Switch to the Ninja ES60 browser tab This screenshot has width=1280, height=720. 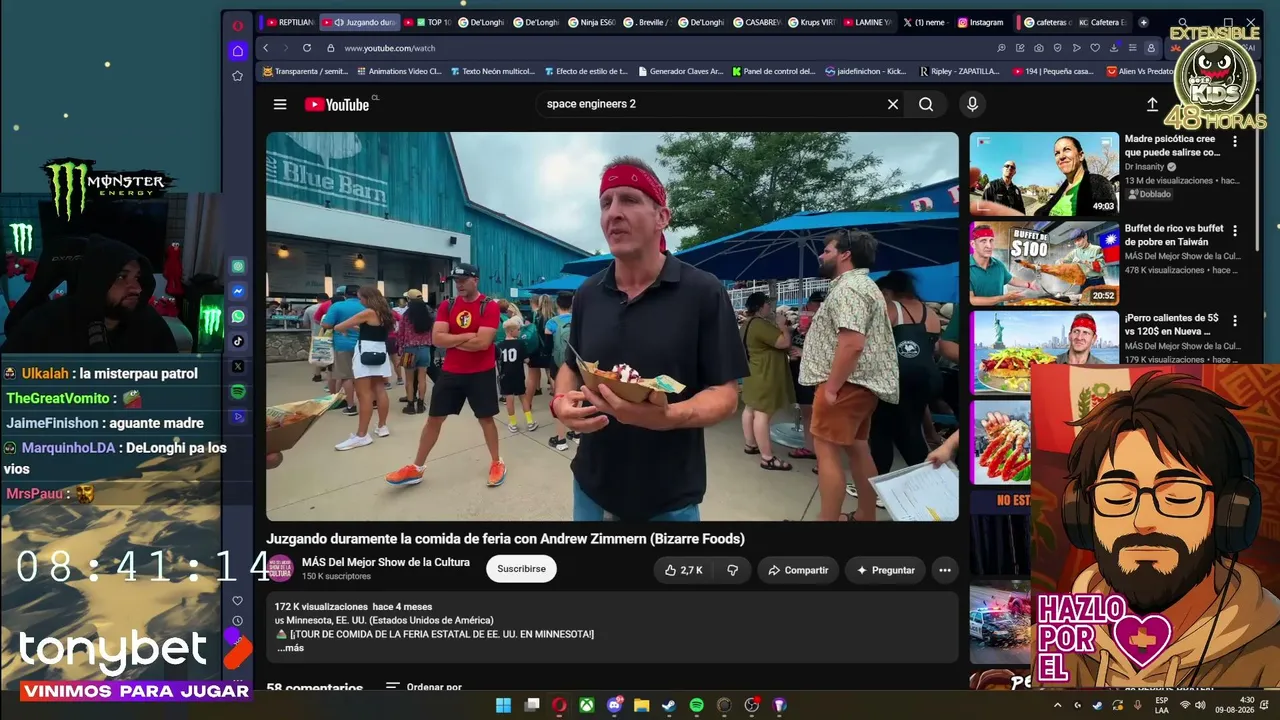pyautogui.click(x=592, y=22)
